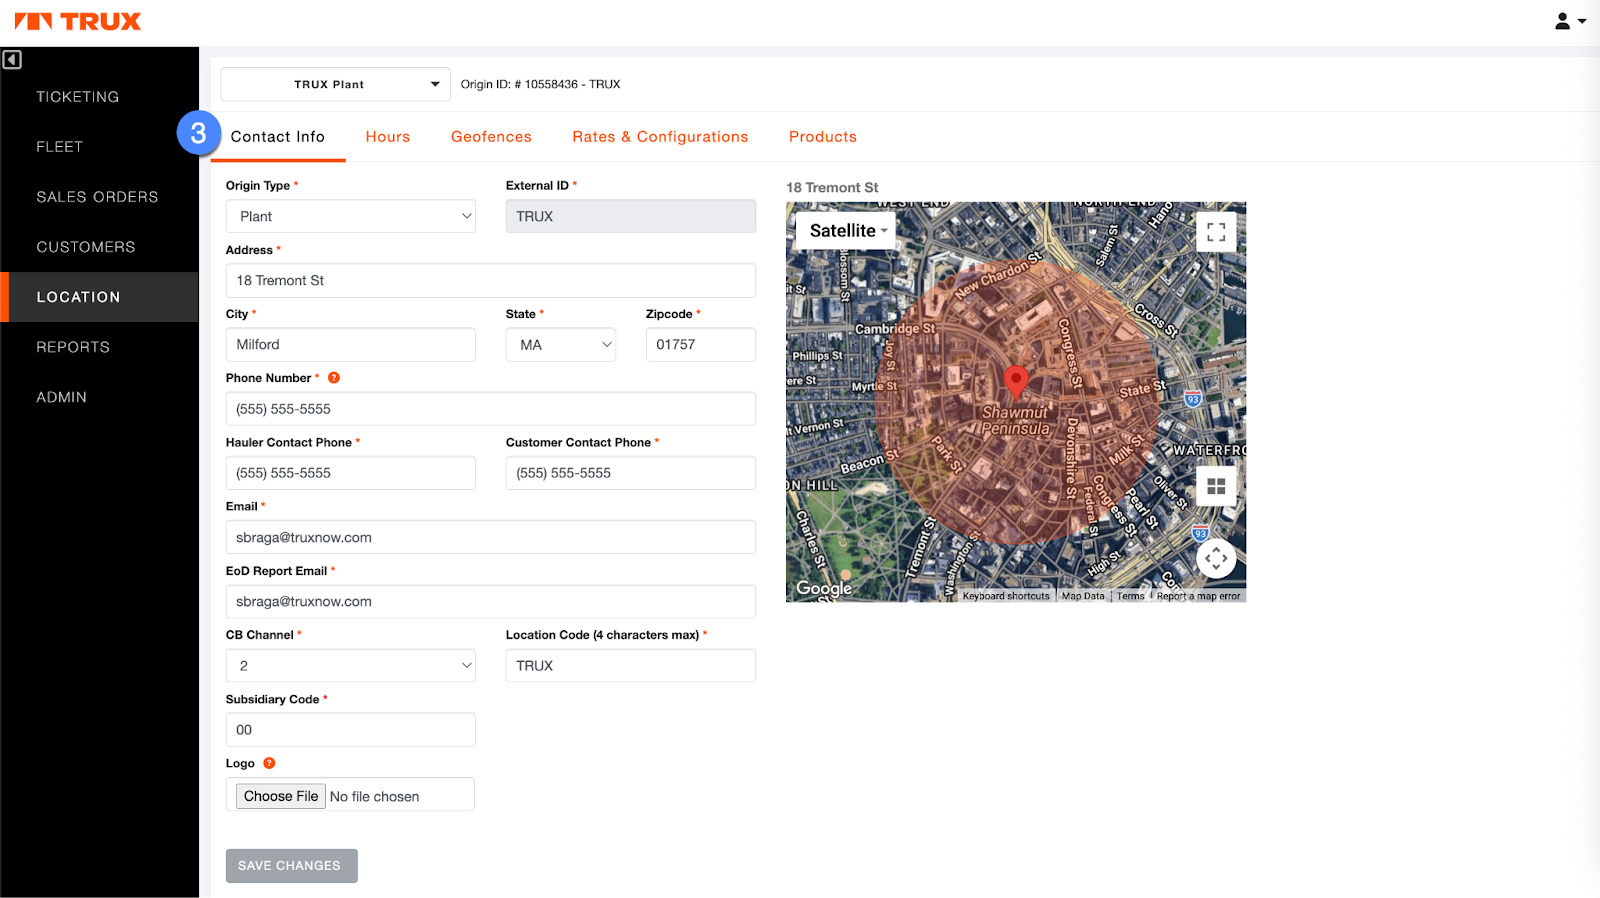Open the CB Channel dropdown

pyautogui.click(x=350, y=666)
